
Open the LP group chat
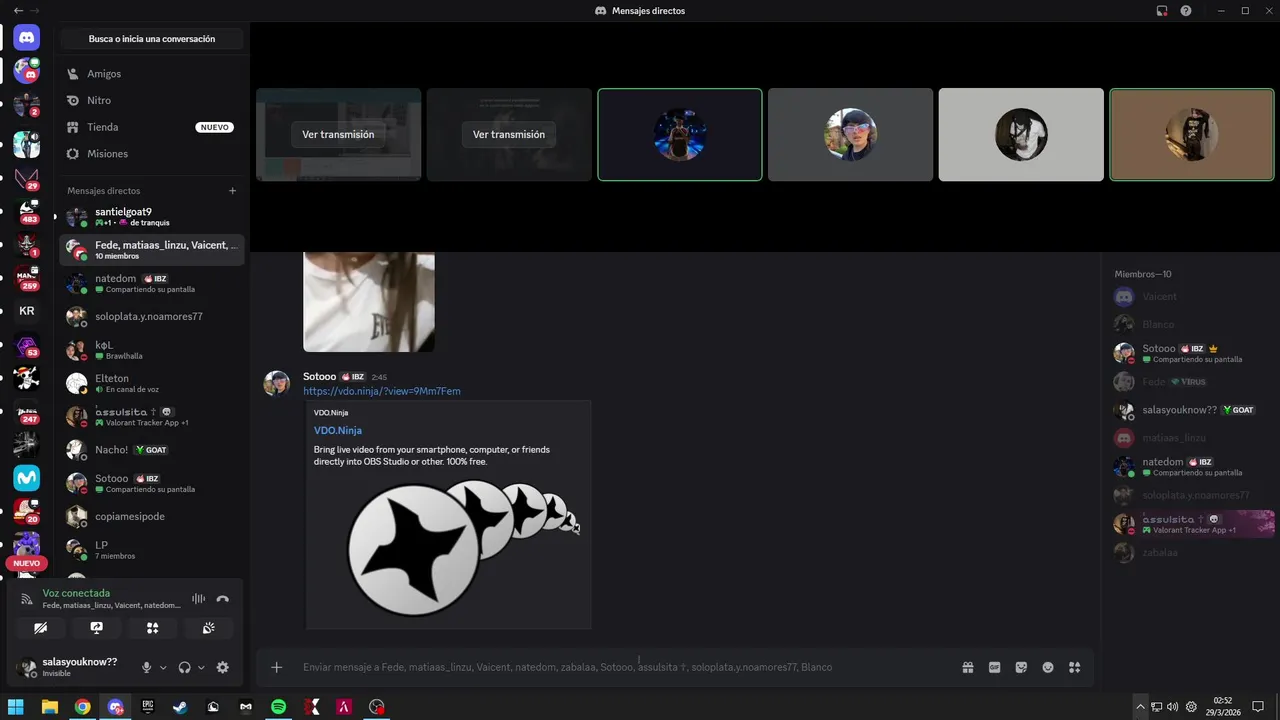pos(151,550)
